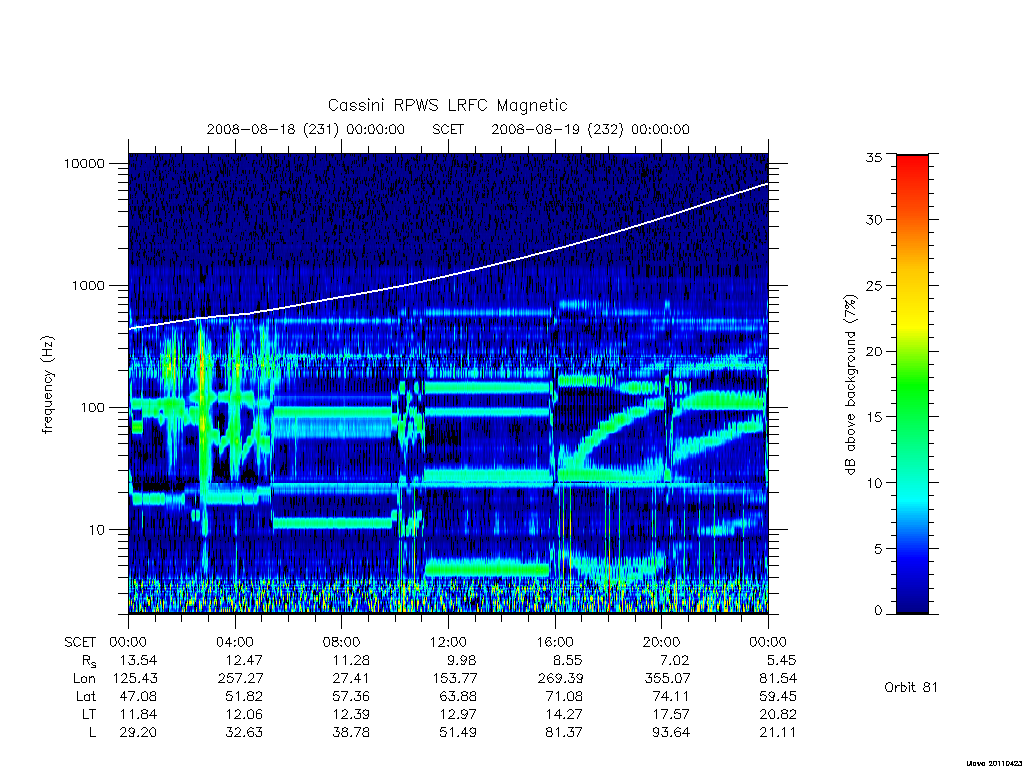
Task: Click the Rs value '13.54'
Action: point(138,660)
